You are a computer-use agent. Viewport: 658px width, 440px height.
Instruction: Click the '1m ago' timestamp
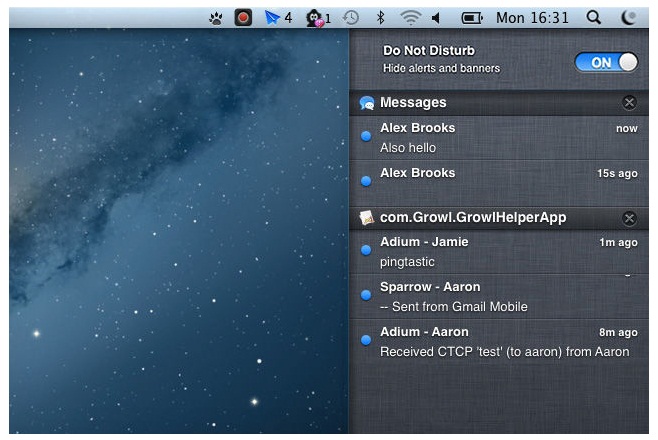pyautogui.click(x=618, y=242)
